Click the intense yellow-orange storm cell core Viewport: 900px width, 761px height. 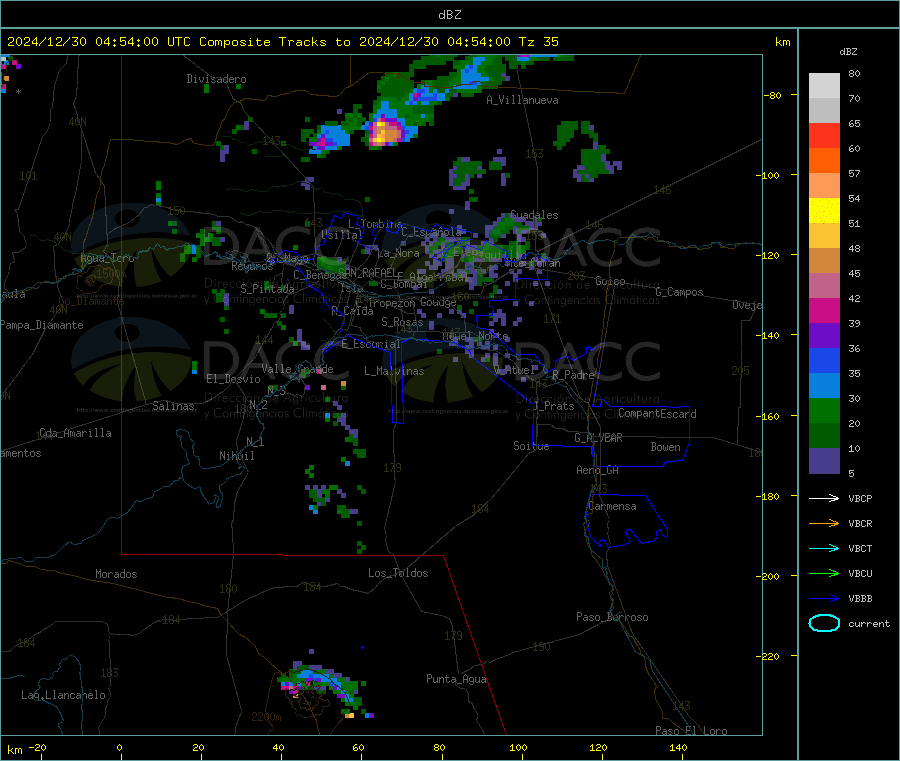pyautogui.click(x=386, y=132)
